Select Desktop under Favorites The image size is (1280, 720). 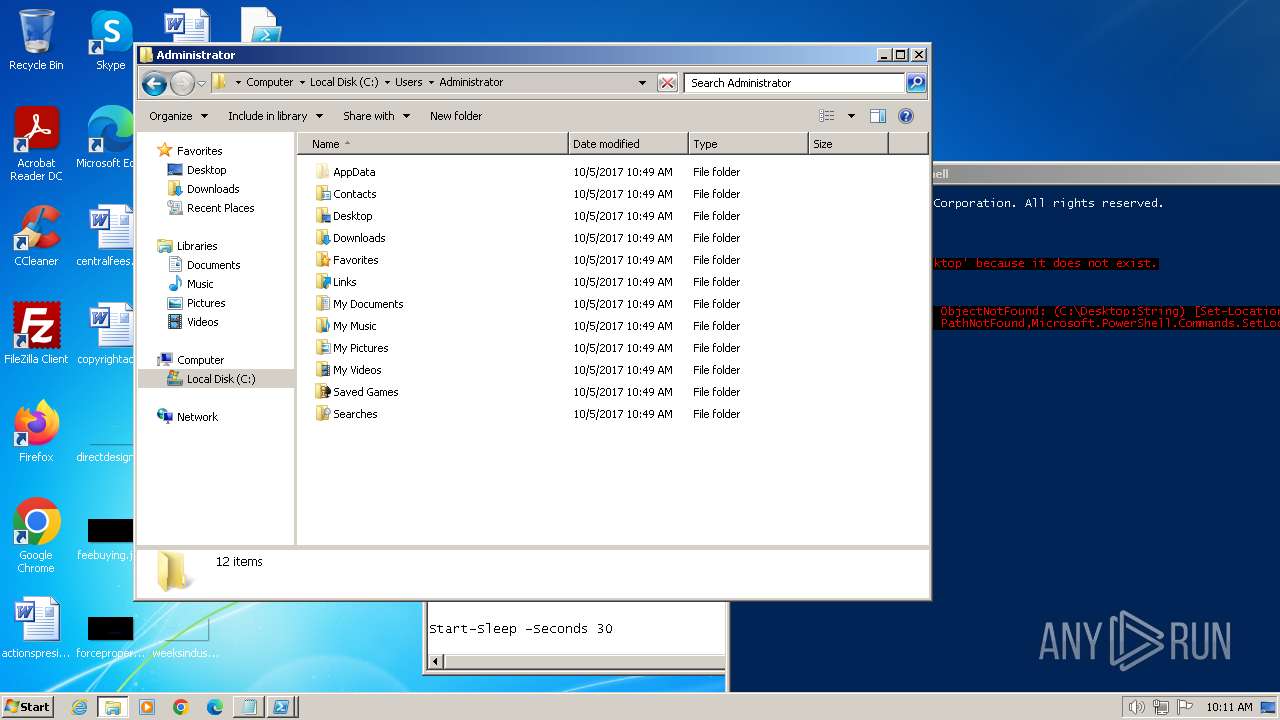206,170
